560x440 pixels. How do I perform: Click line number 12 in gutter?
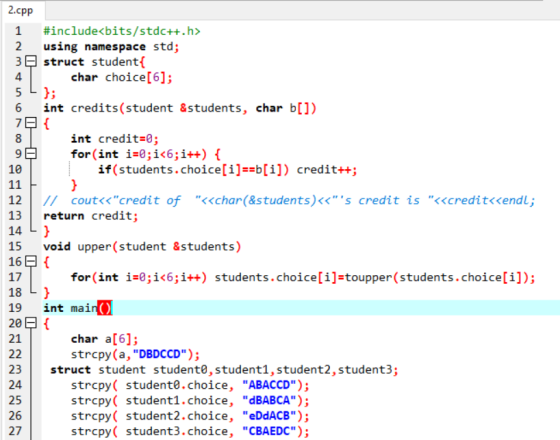click(15, 200)
